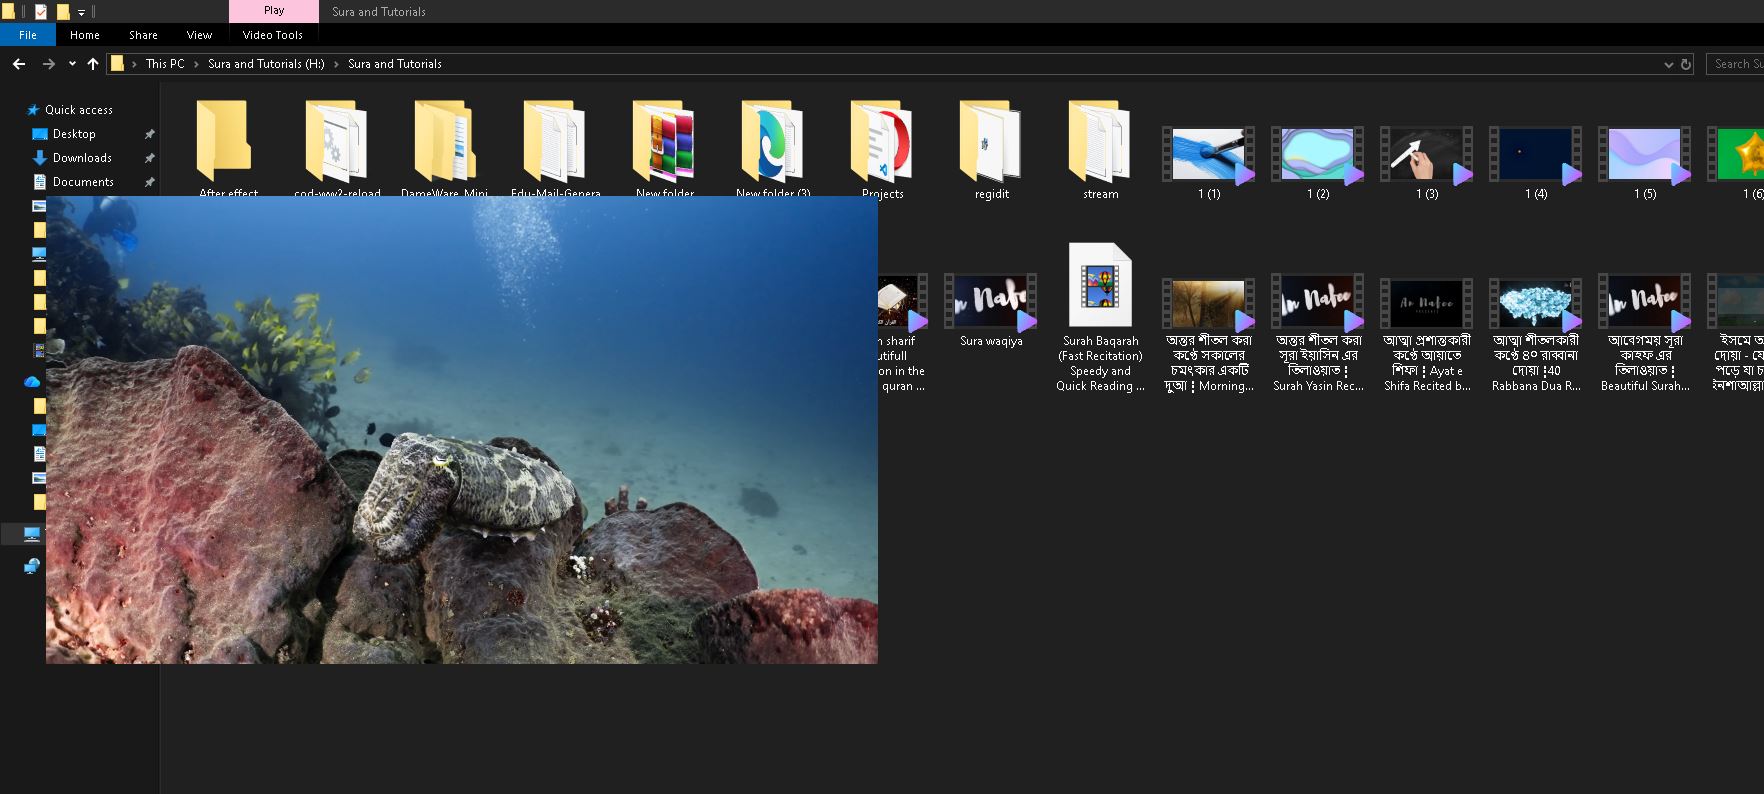Screen dimensions: 1764x794
Task: Go back to the previous folder
Action: [19, 64]
